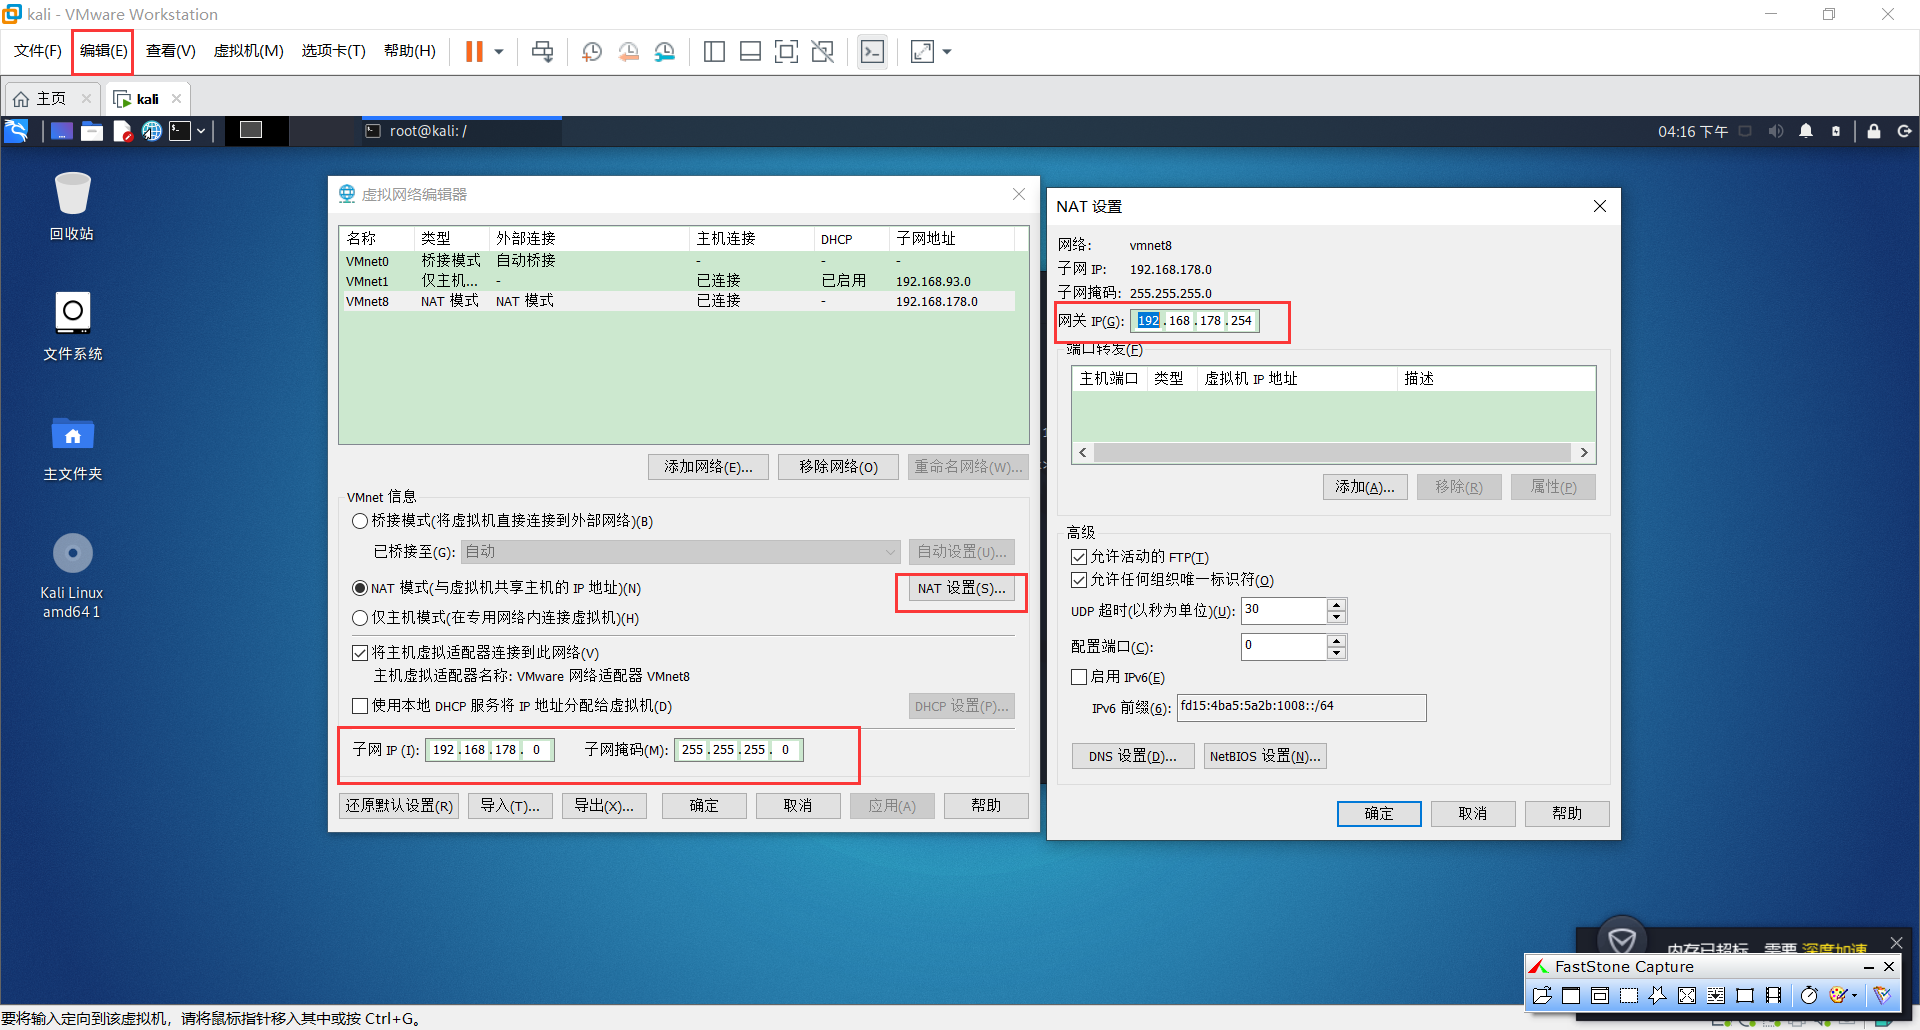
Task: Take a snapshot of the virtual machine
Action: 592,51
